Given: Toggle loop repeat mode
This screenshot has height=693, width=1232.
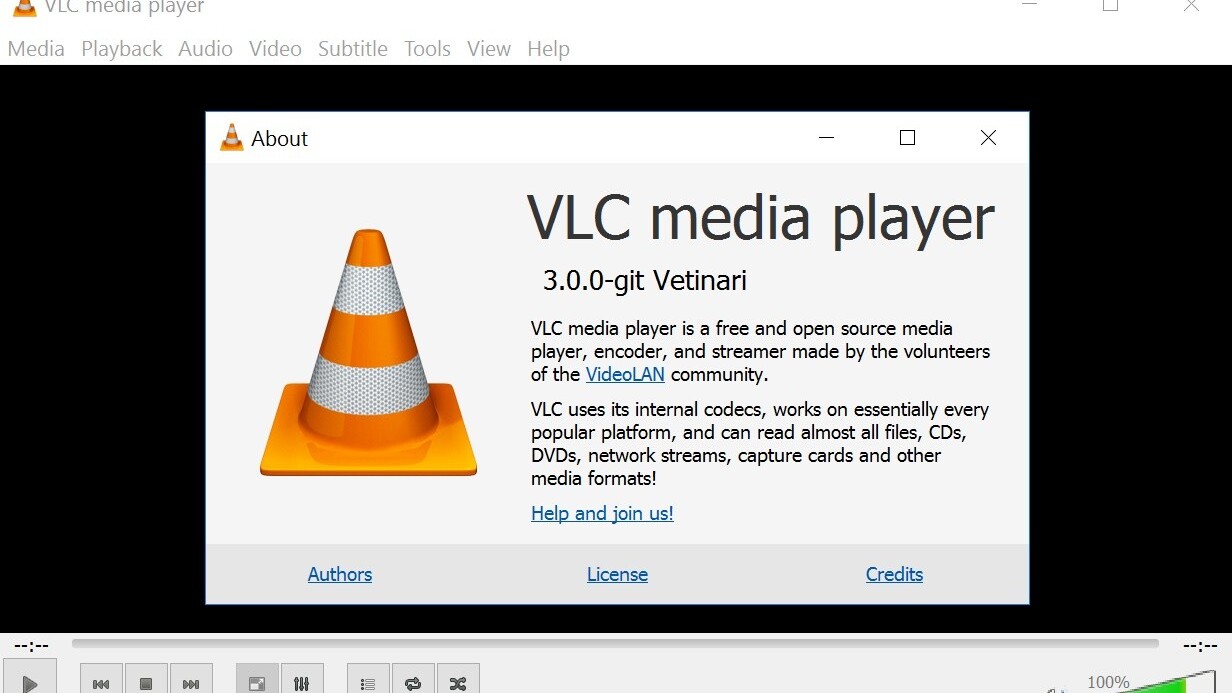Looking at the screenshot, I should coord(413,683).
